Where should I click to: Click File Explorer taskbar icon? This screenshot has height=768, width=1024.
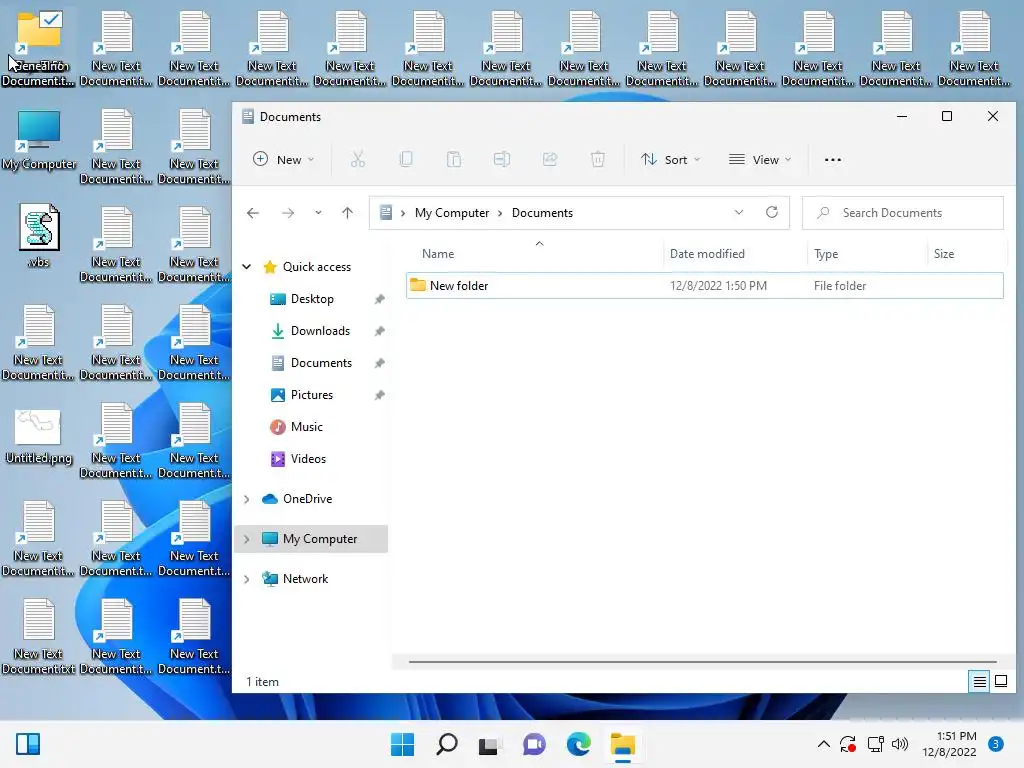[622, 744]
